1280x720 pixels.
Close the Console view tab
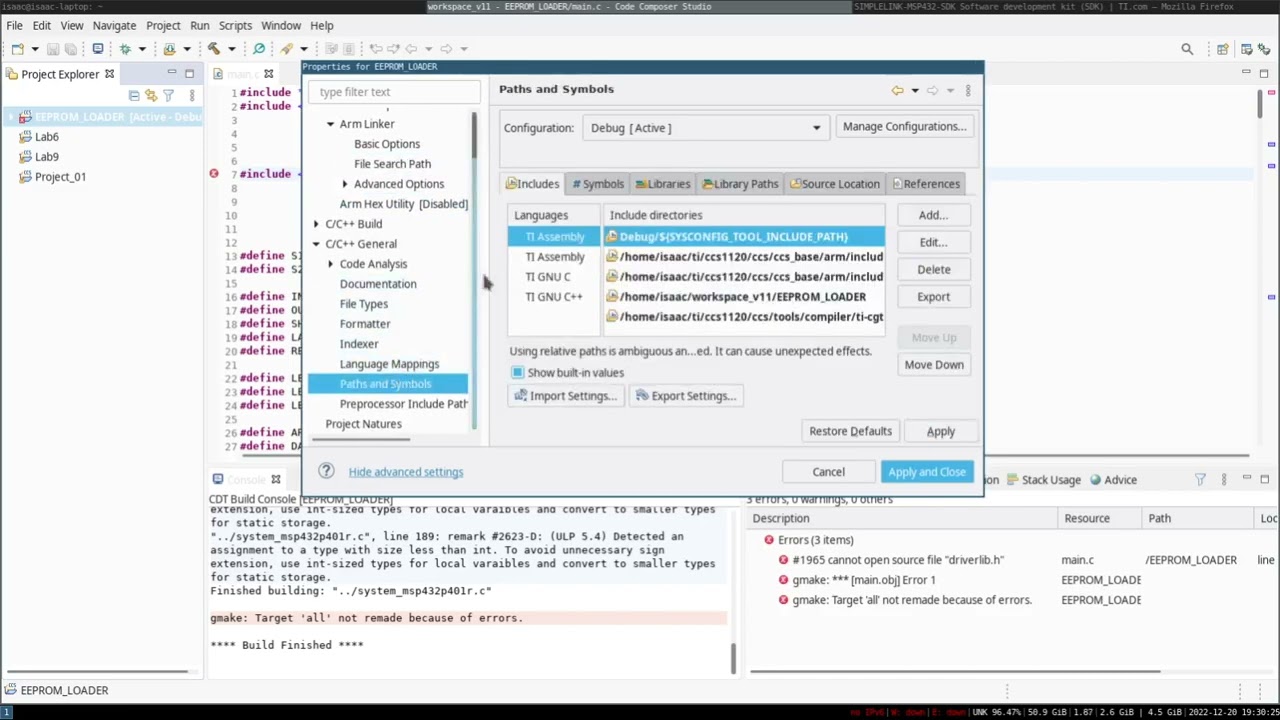[x=276, y=480]
